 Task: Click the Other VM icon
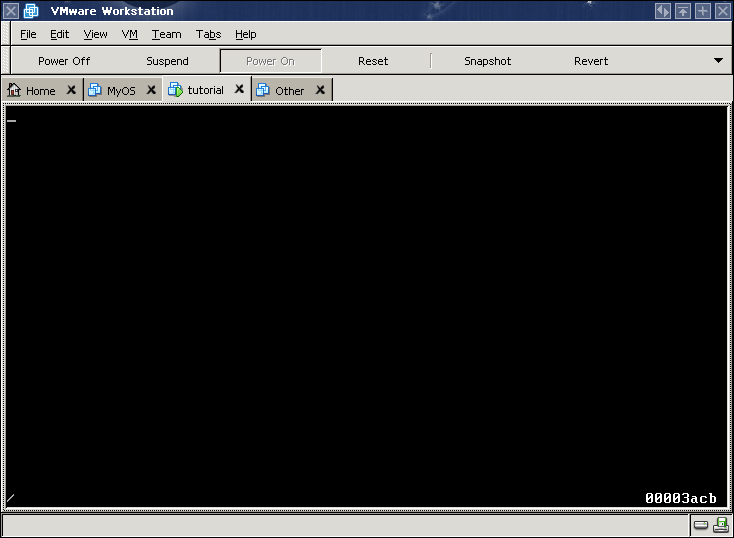pyautogui.click(x=263, y=89)
